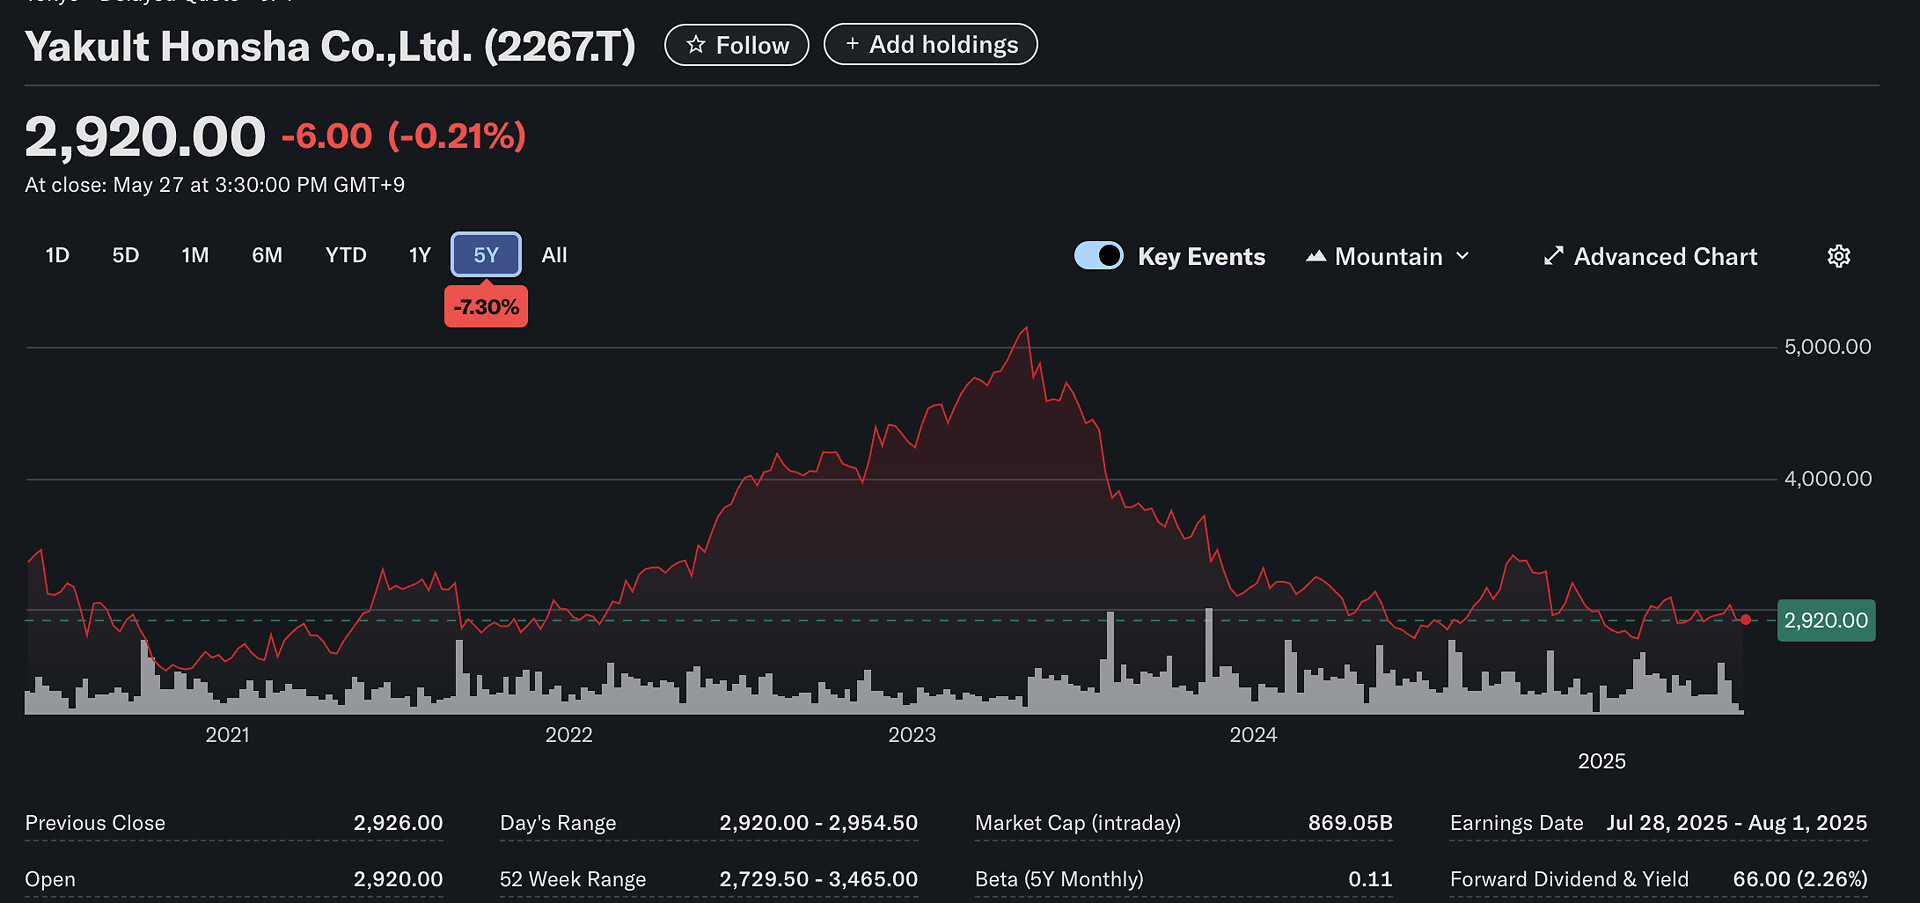Click the 2022 x-axis year label
The width and height of the screenshot is (1920, 903).
569,735
